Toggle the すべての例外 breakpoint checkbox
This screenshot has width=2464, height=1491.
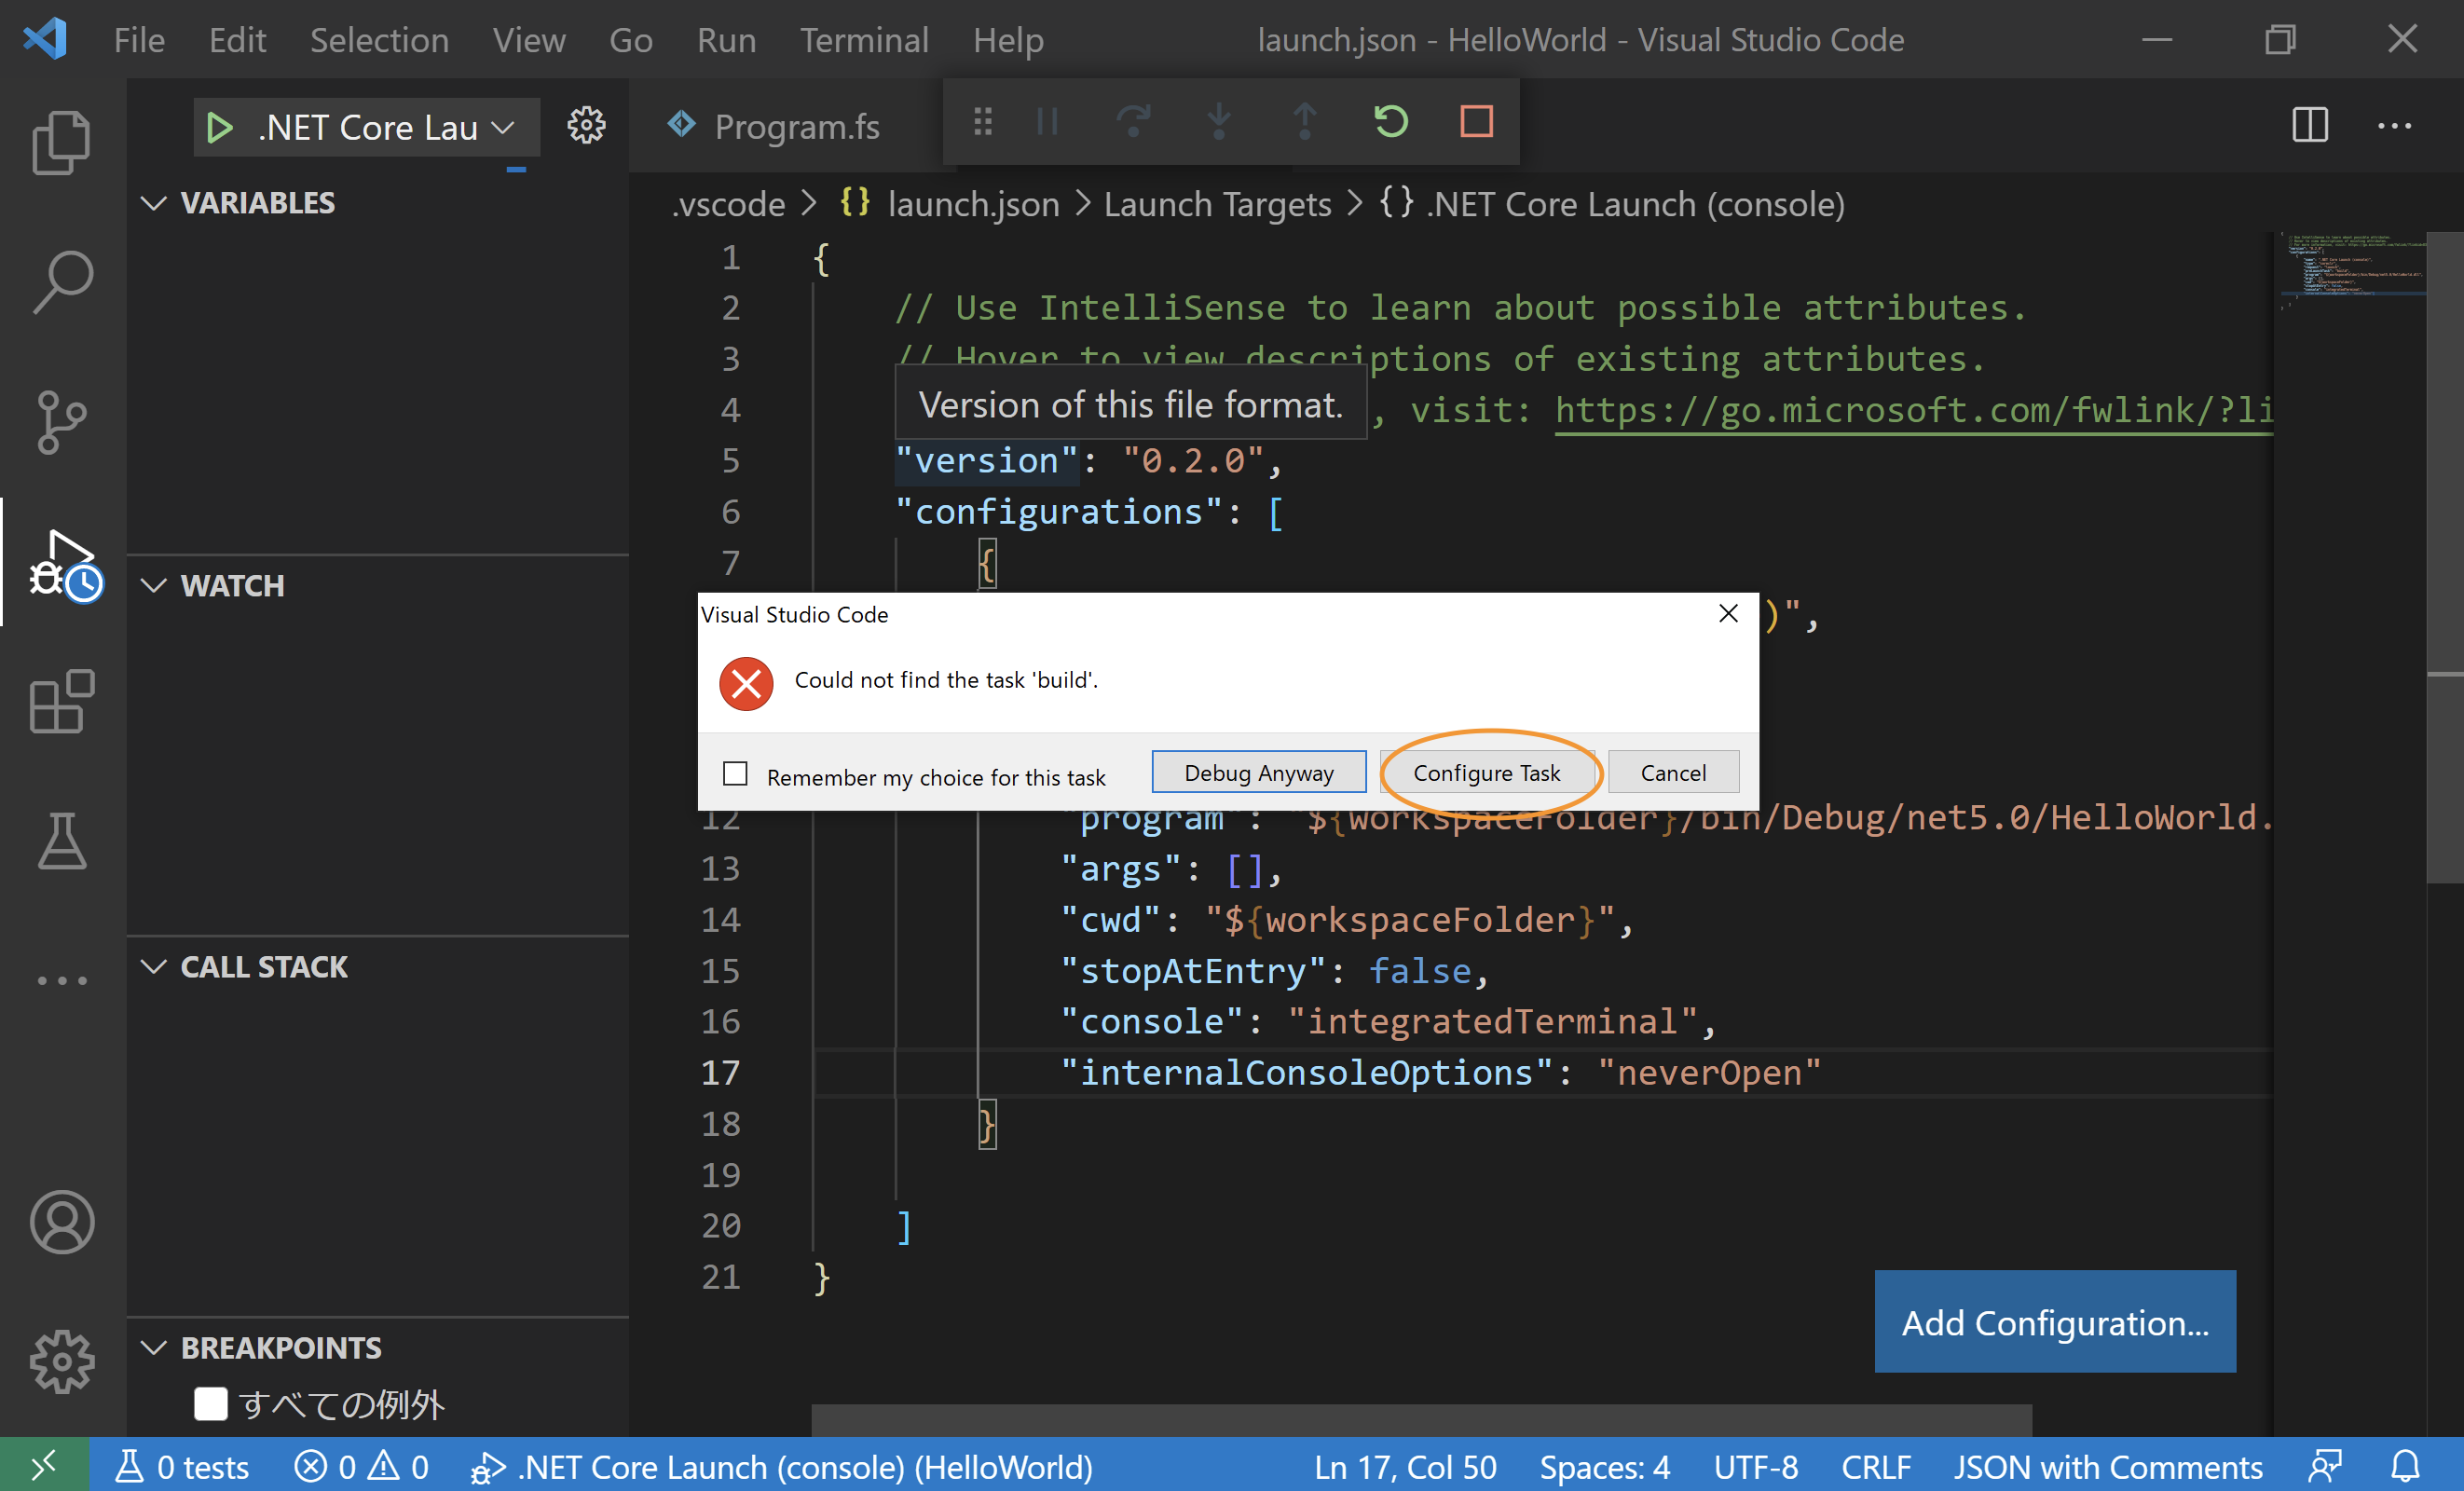(x=210, y=1403)
